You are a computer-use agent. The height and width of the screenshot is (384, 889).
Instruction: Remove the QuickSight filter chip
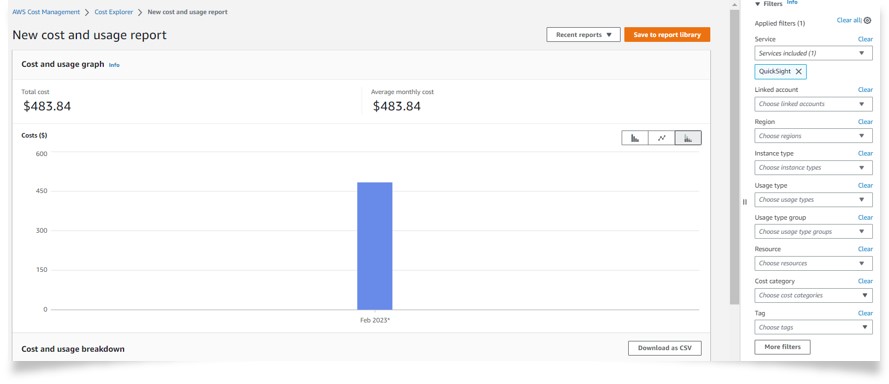pos(798,71)
